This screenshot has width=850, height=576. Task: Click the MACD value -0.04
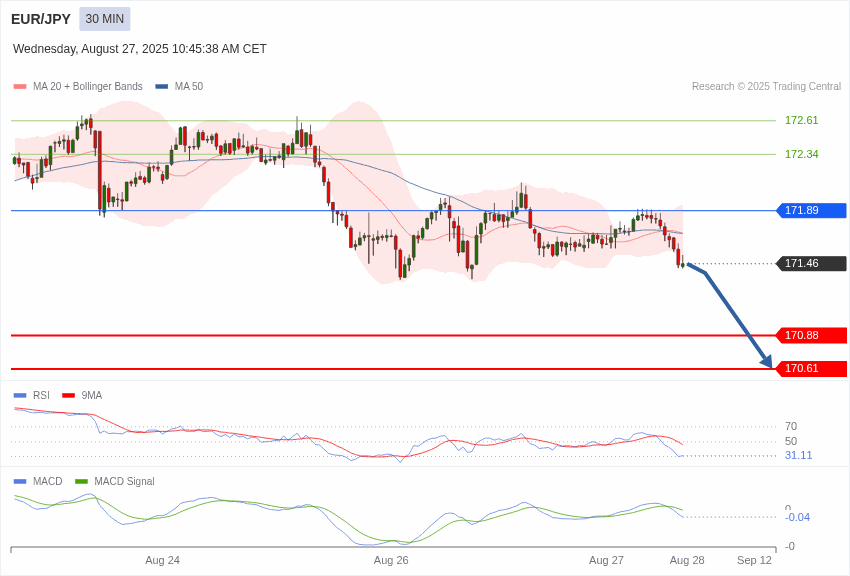[797, 517]
